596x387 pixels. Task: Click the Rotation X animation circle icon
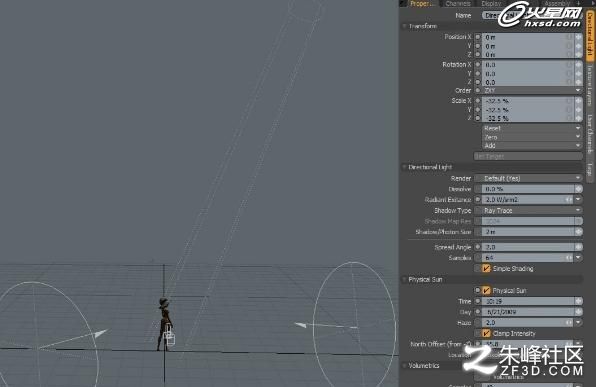click(x=478, y=65)
